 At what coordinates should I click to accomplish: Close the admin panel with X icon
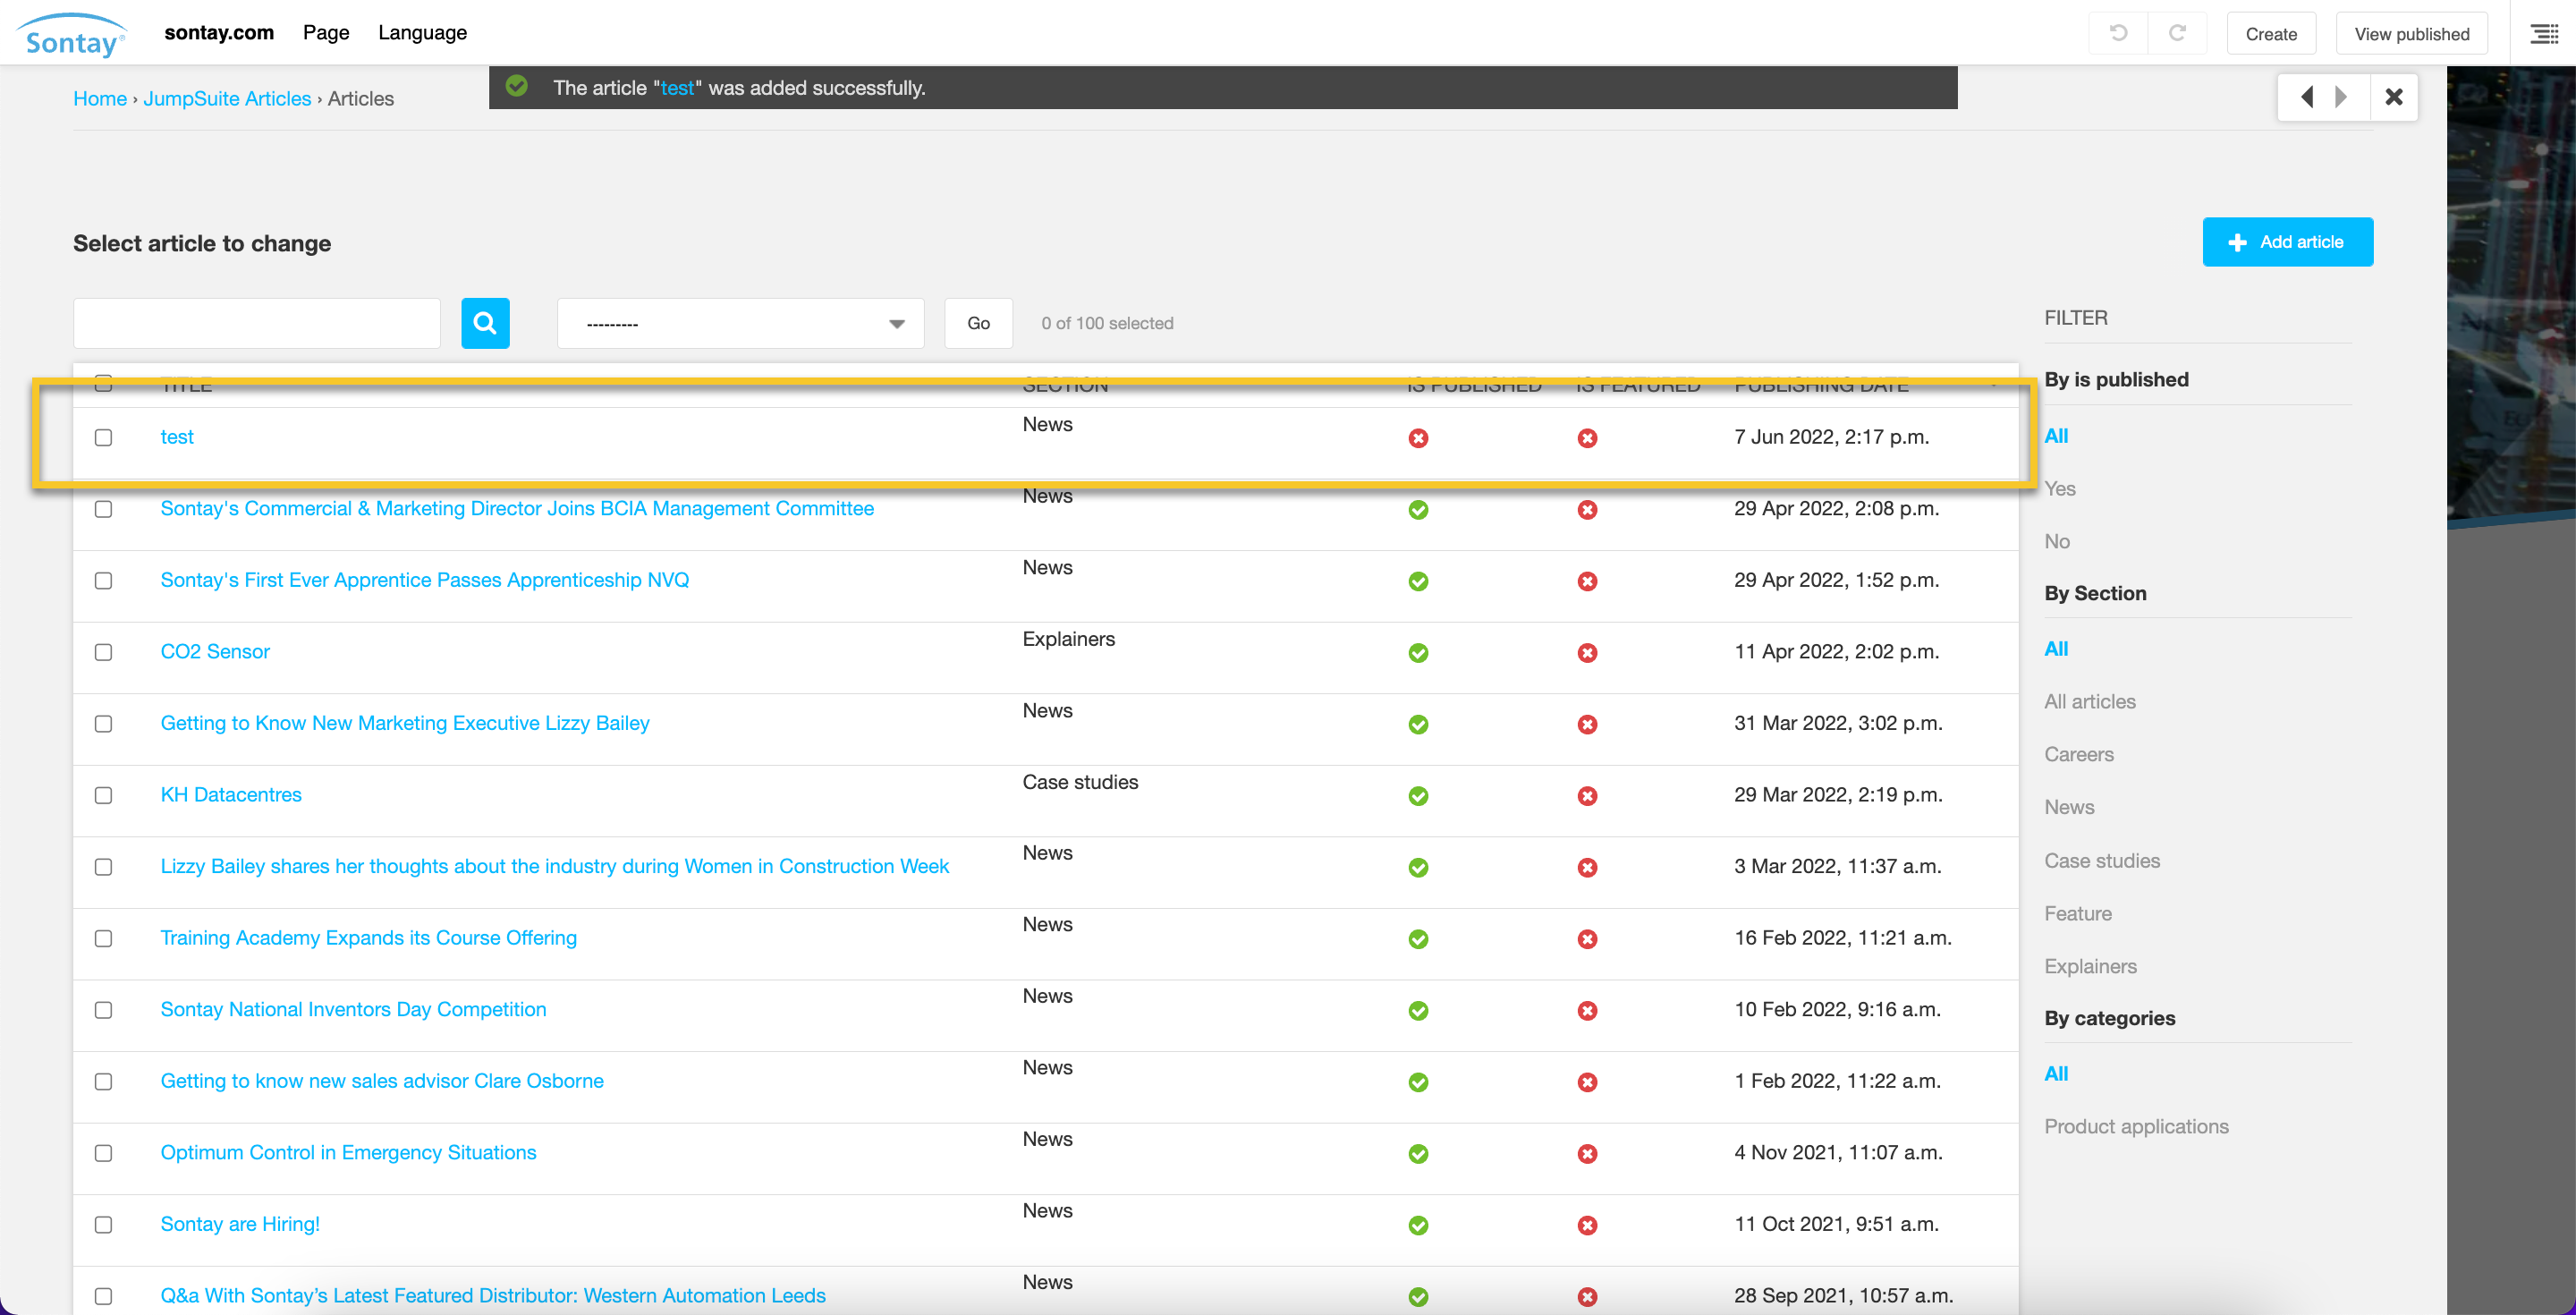coord(2394,97)
